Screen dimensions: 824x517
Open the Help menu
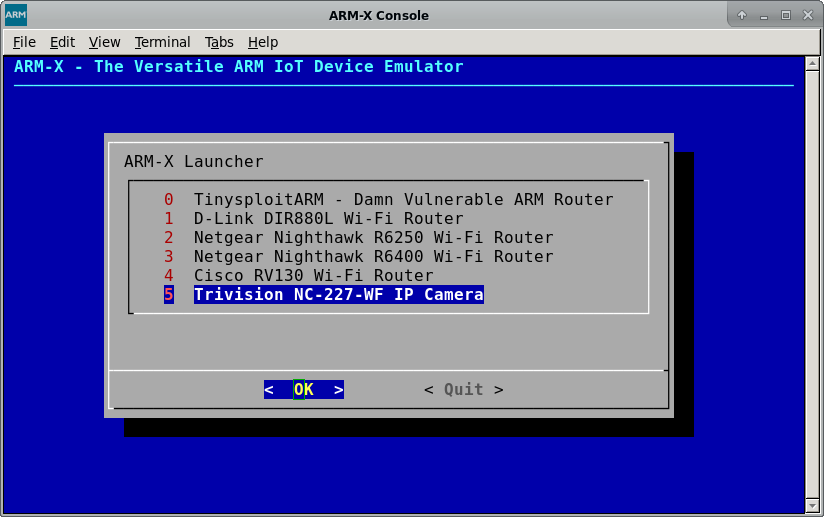point(263,42)
